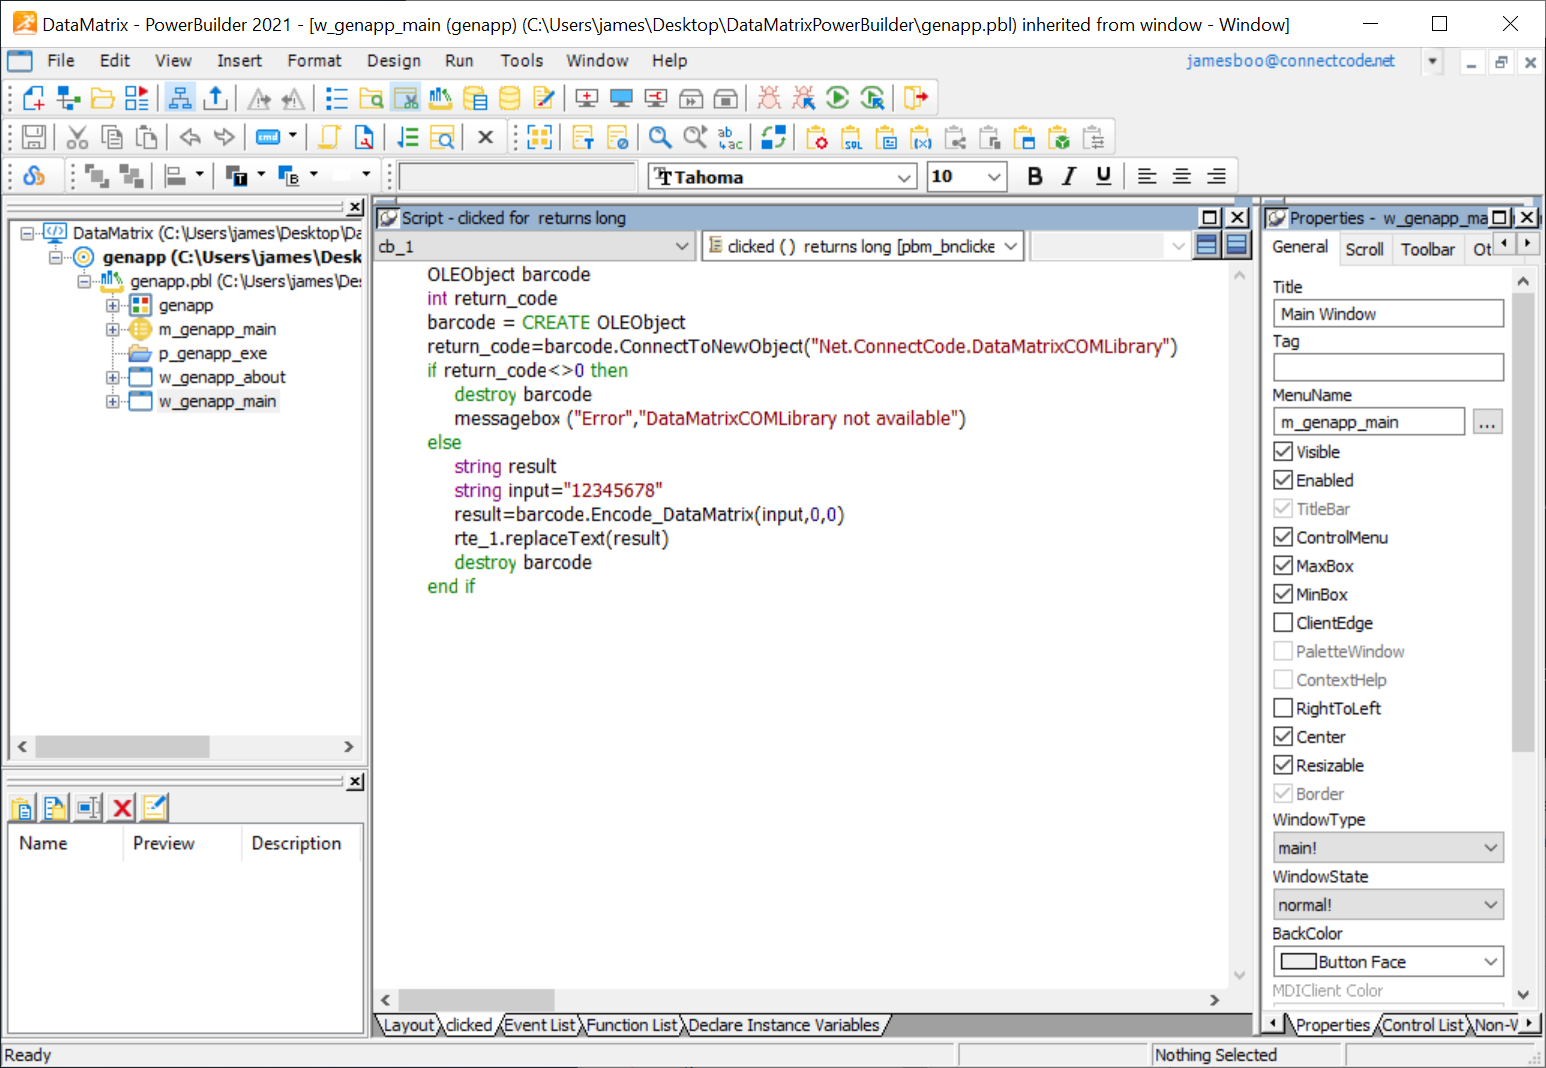This screenshot has width=1546, height=1068.
Task: Click the New object toolbar icon
Action: (33, 98)
